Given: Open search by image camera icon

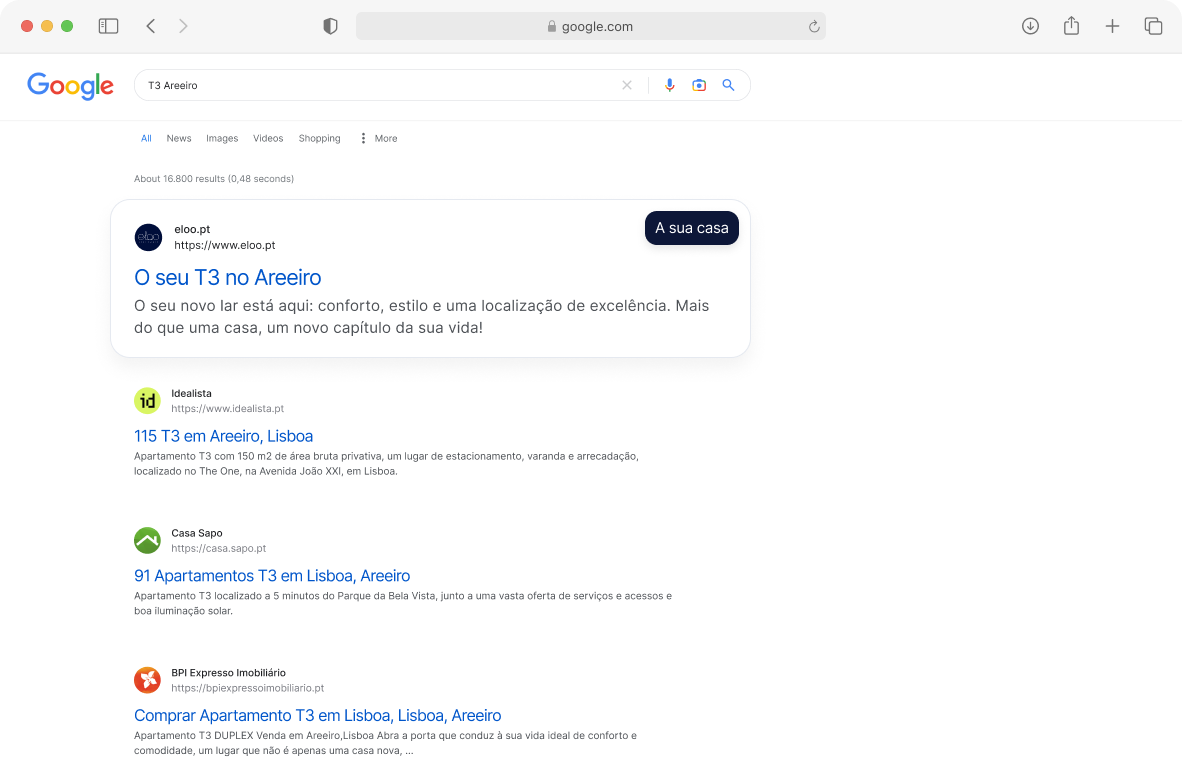Looking at the screenshot, I should tap(699, 85).
